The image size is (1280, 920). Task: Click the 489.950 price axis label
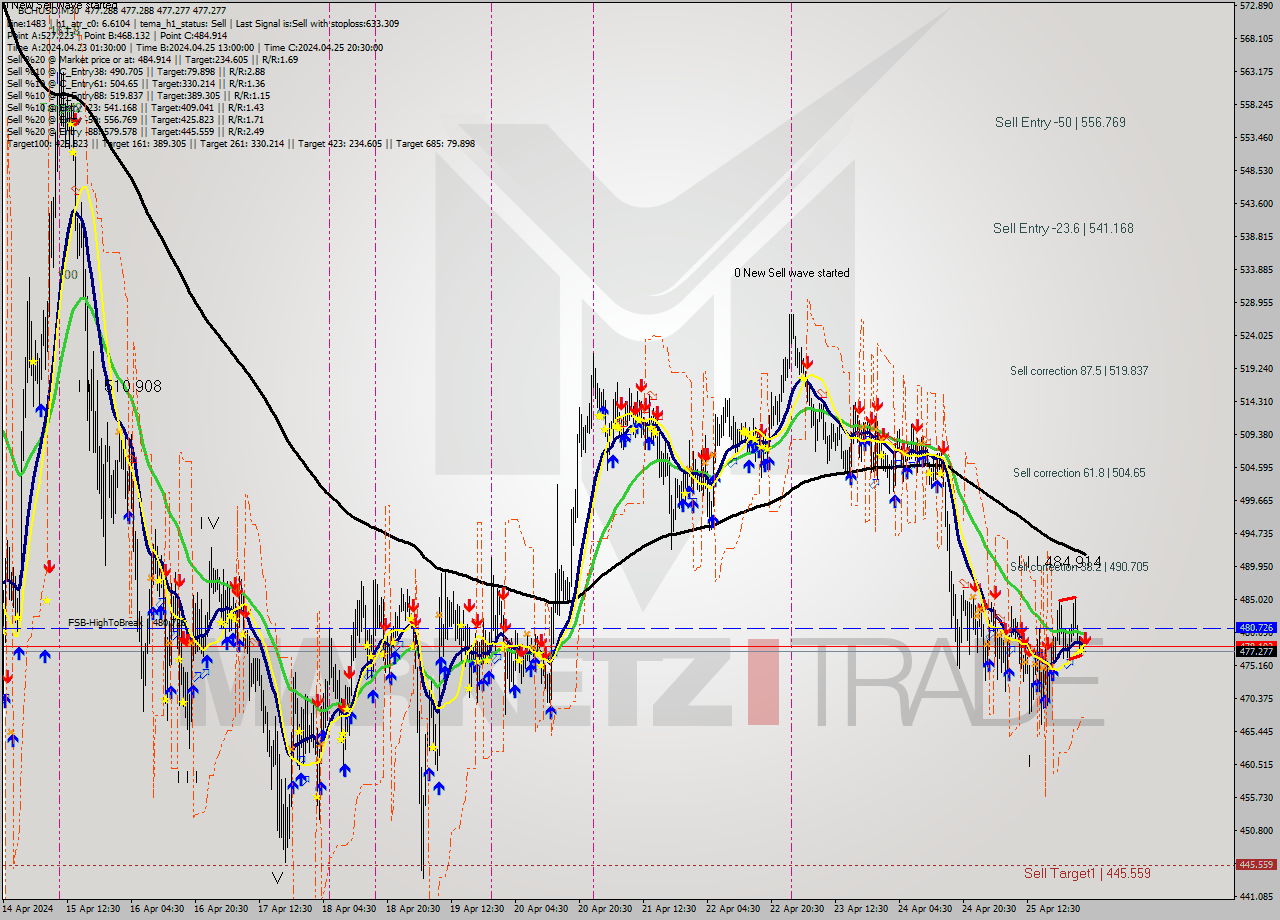click(1257, 566)
